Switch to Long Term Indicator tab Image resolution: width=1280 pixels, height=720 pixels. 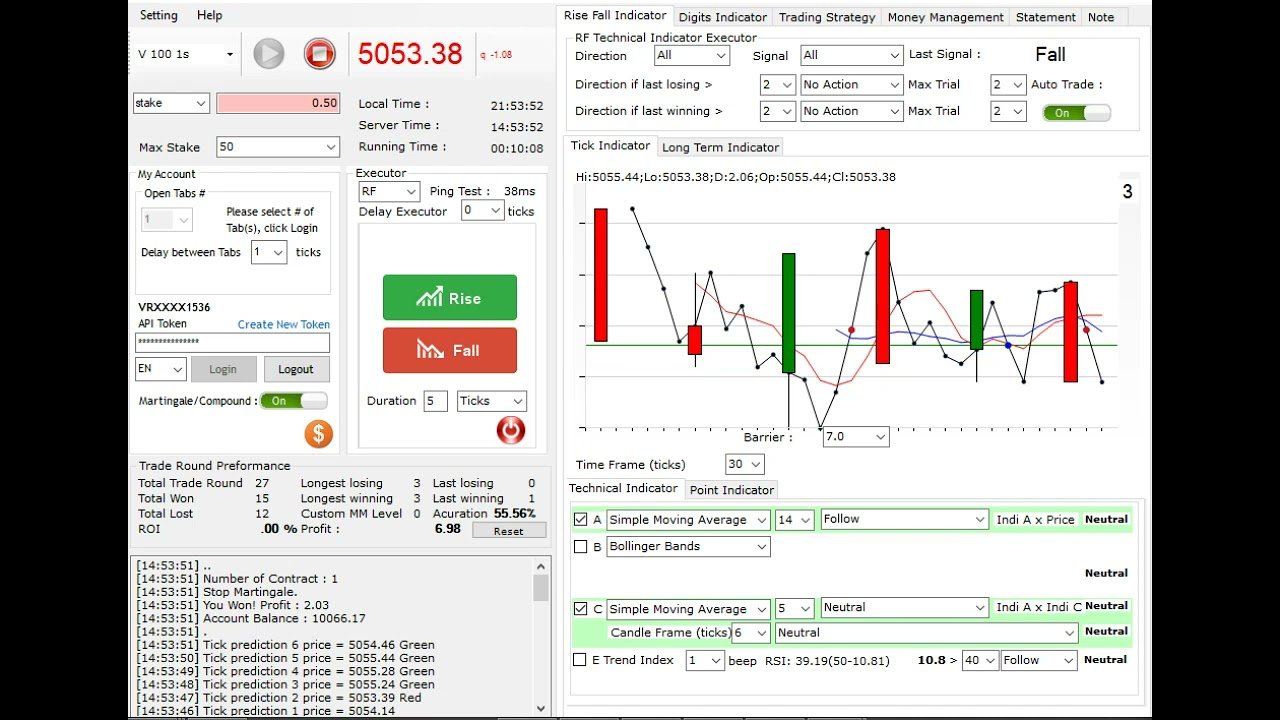[720, 147]
